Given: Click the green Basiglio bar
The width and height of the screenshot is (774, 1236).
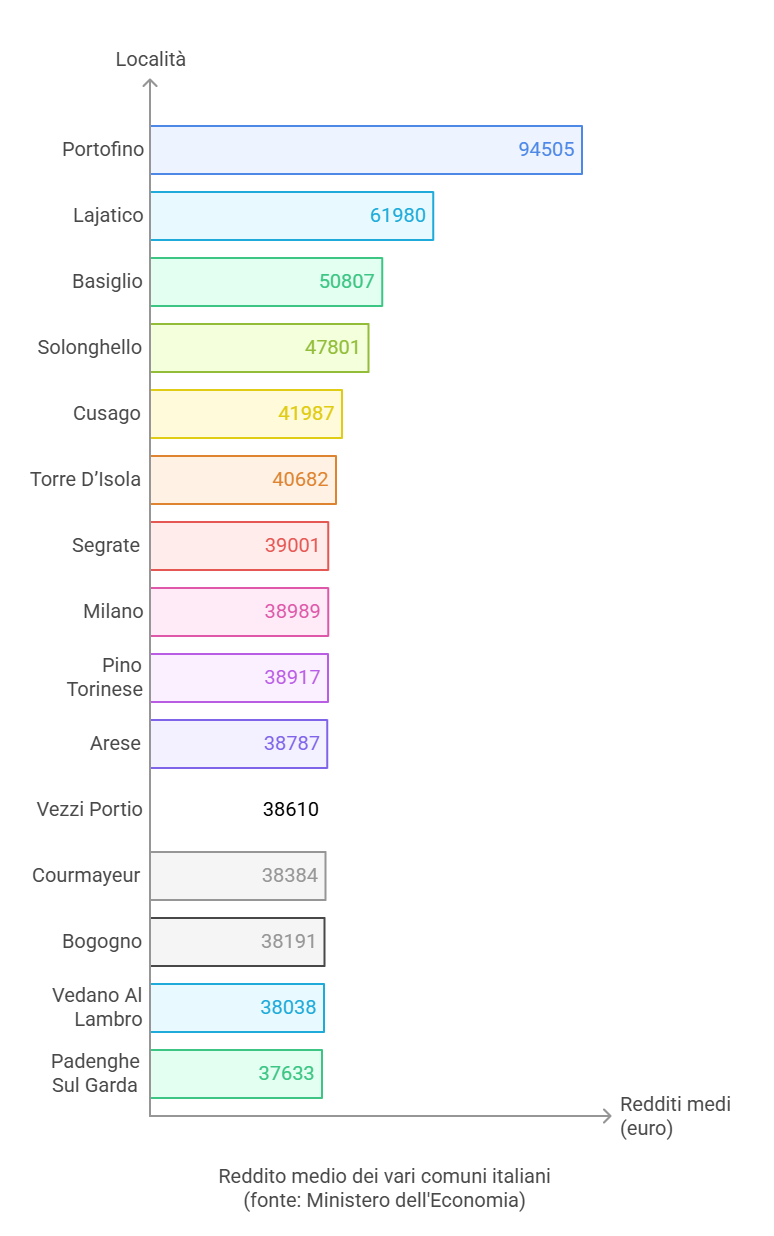Looking at the screenshot, I should [x=266, y=282].
